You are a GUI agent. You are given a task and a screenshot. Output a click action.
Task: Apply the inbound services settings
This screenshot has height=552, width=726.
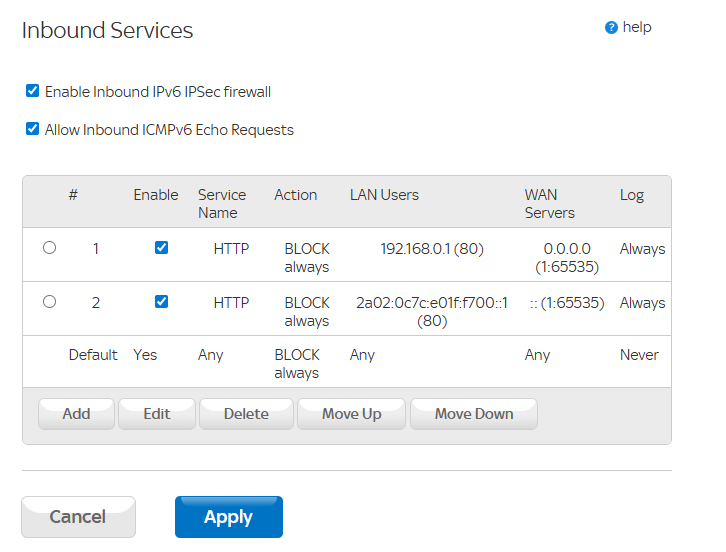tap(228, 517)
